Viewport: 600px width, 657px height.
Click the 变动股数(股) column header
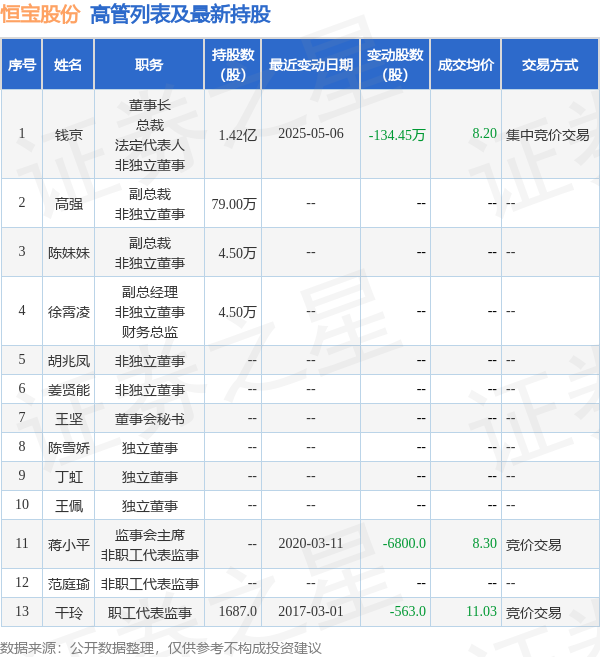(395, 65)
